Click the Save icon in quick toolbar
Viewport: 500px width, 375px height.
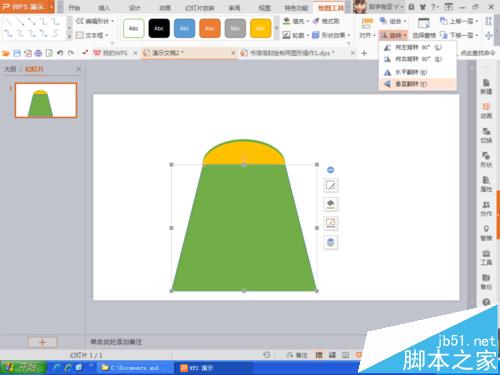17,53
